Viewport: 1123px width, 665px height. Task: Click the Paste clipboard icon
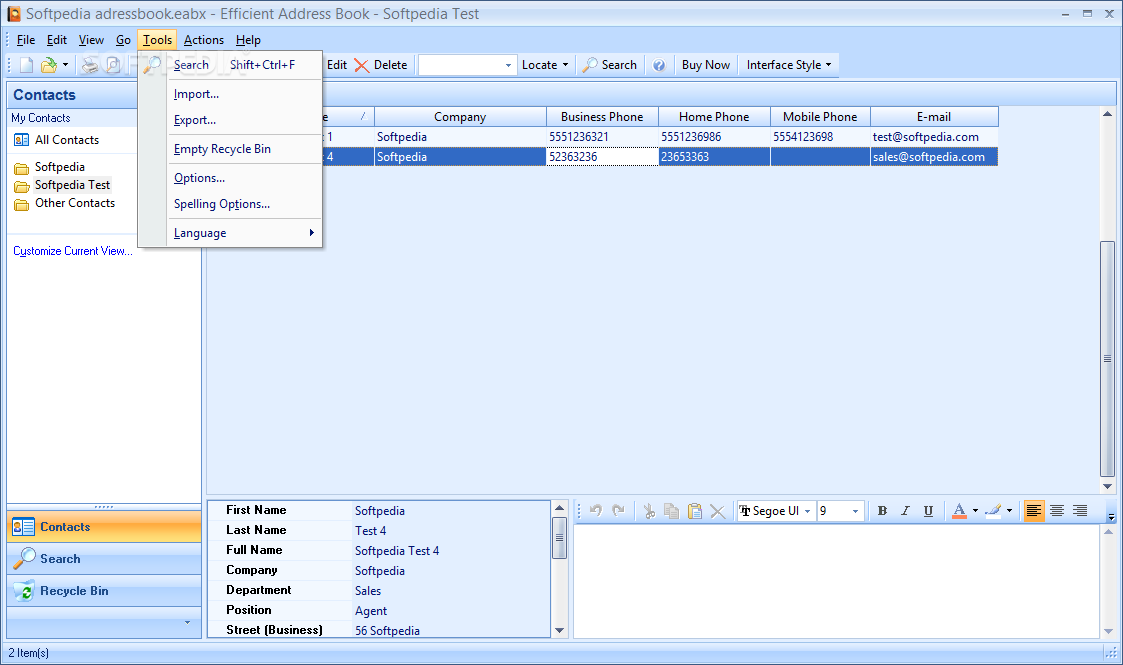(695, 511)
